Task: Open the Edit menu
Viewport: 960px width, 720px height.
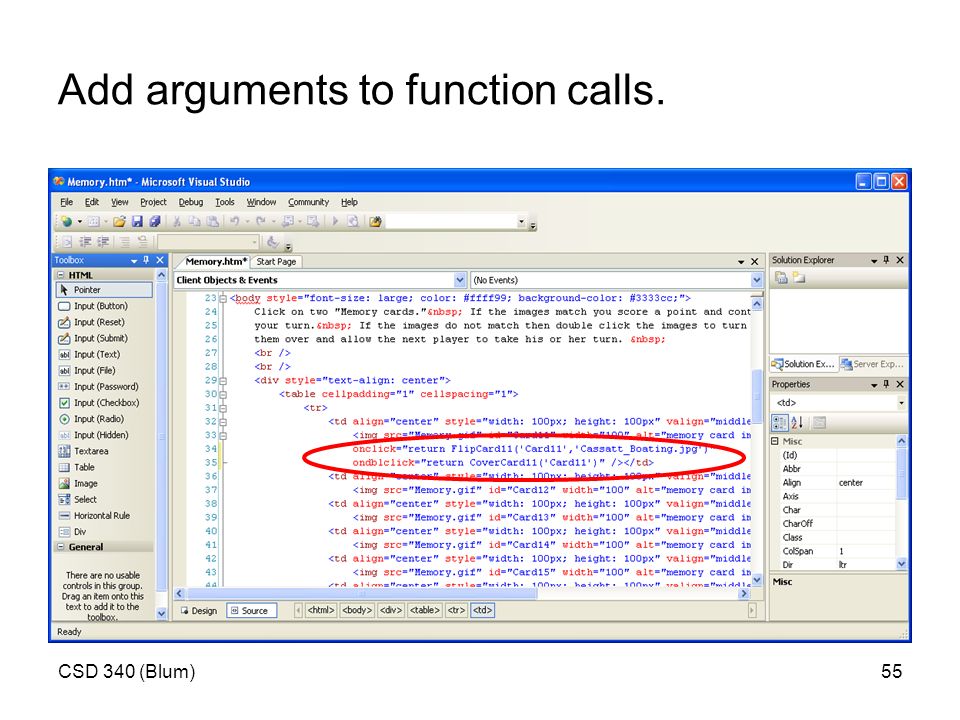Action: coord(91,202)
